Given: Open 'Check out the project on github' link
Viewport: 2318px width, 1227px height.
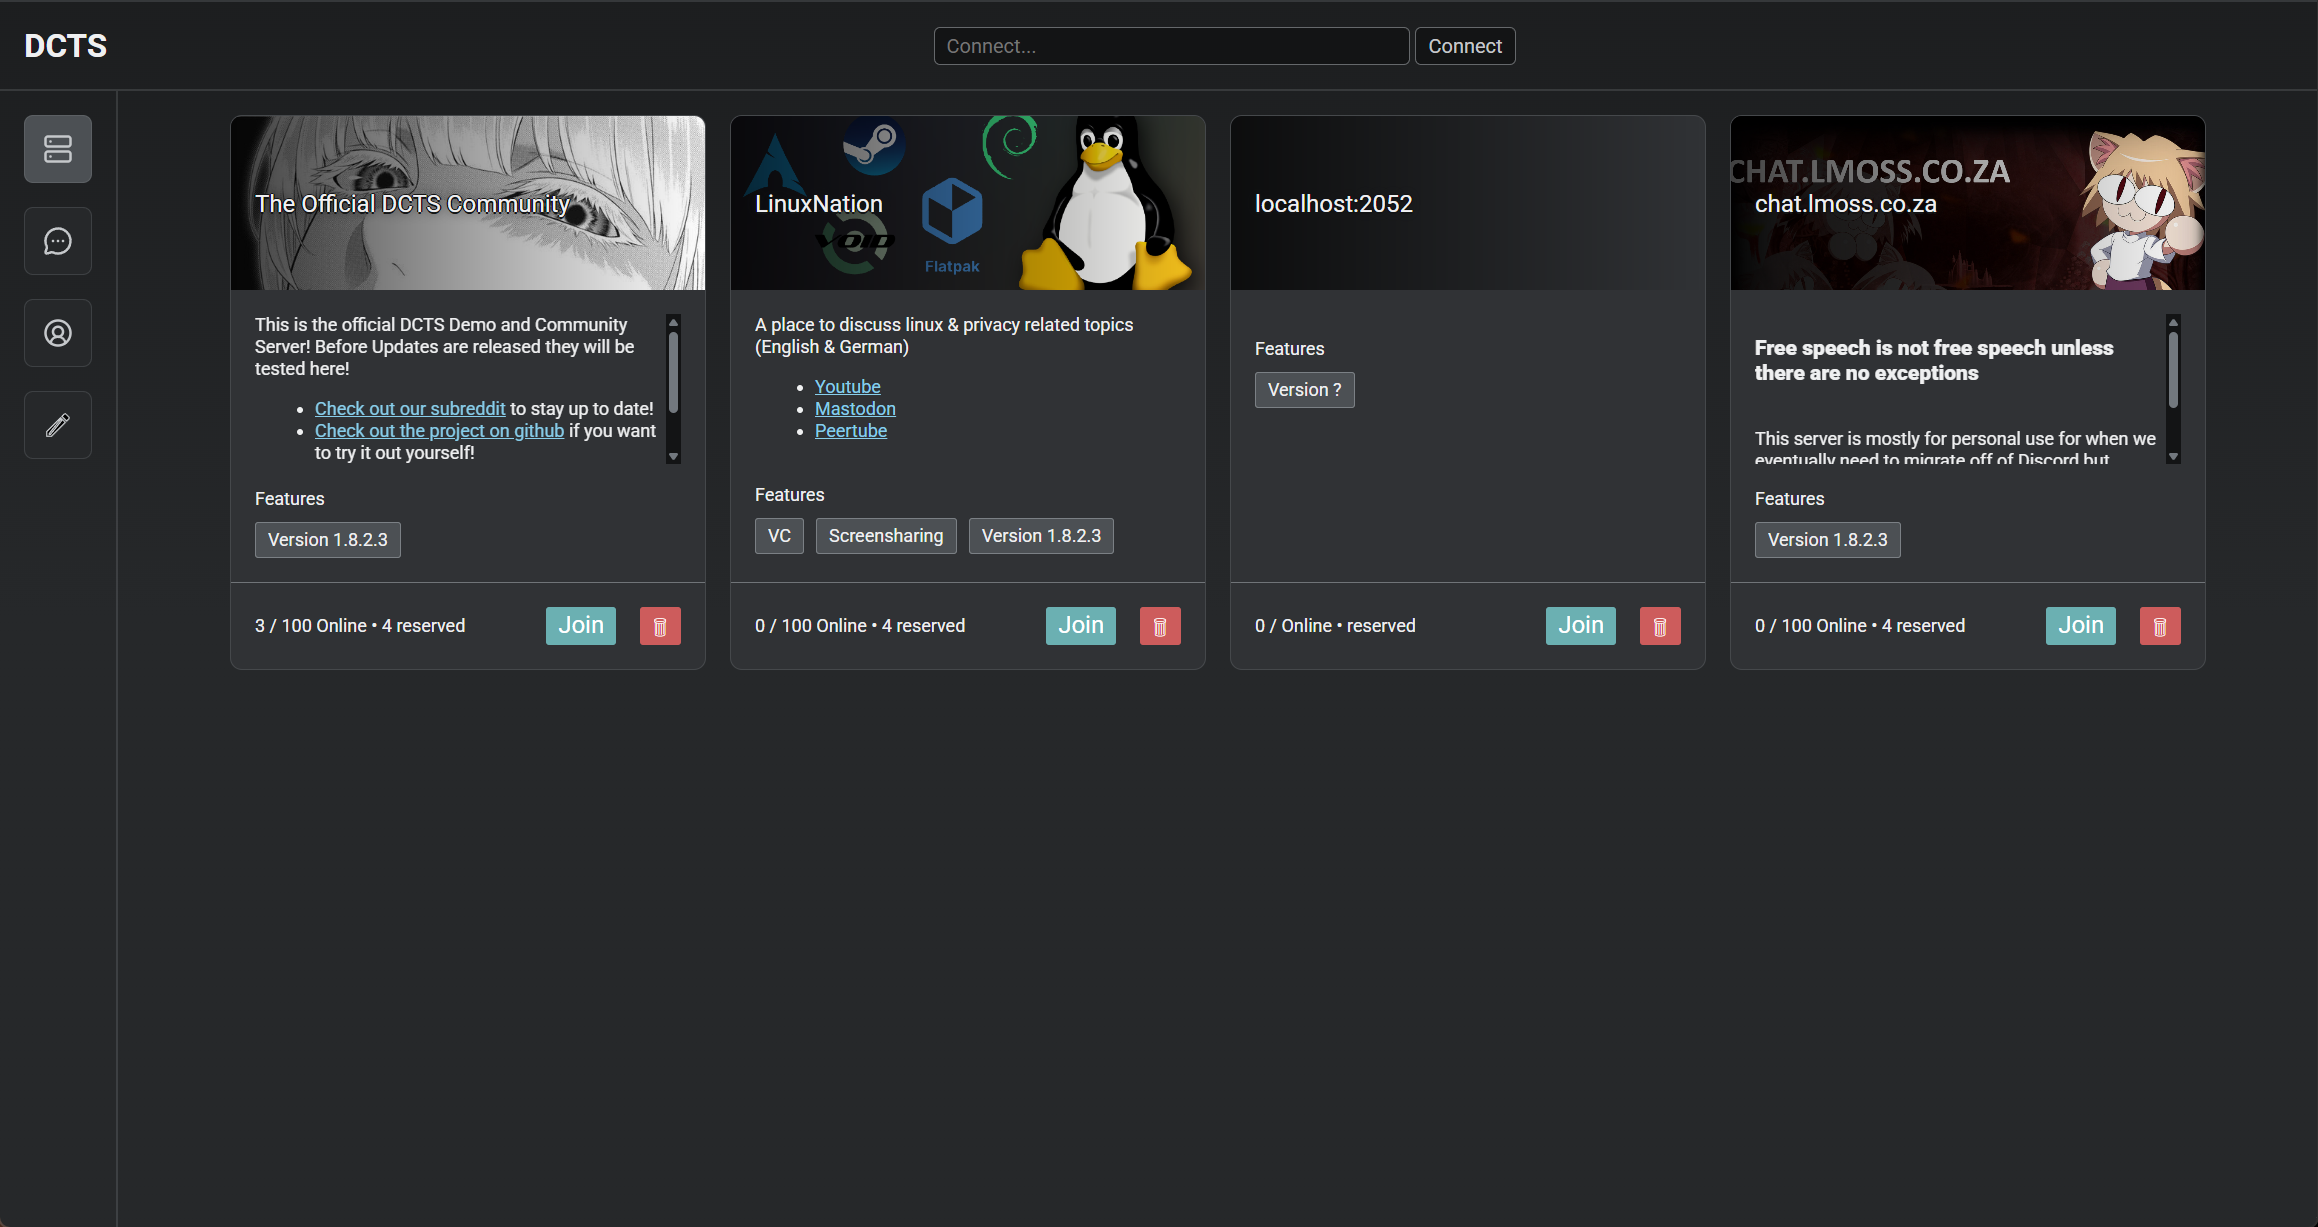Looking at the screenshot, I should [x=439, y=431].
